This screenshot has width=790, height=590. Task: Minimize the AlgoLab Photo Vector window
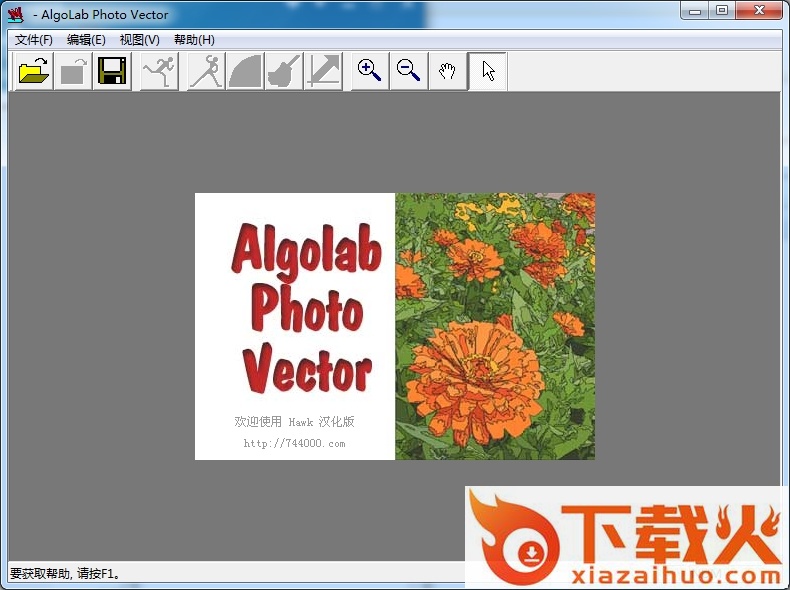click(x=695, y=11)
